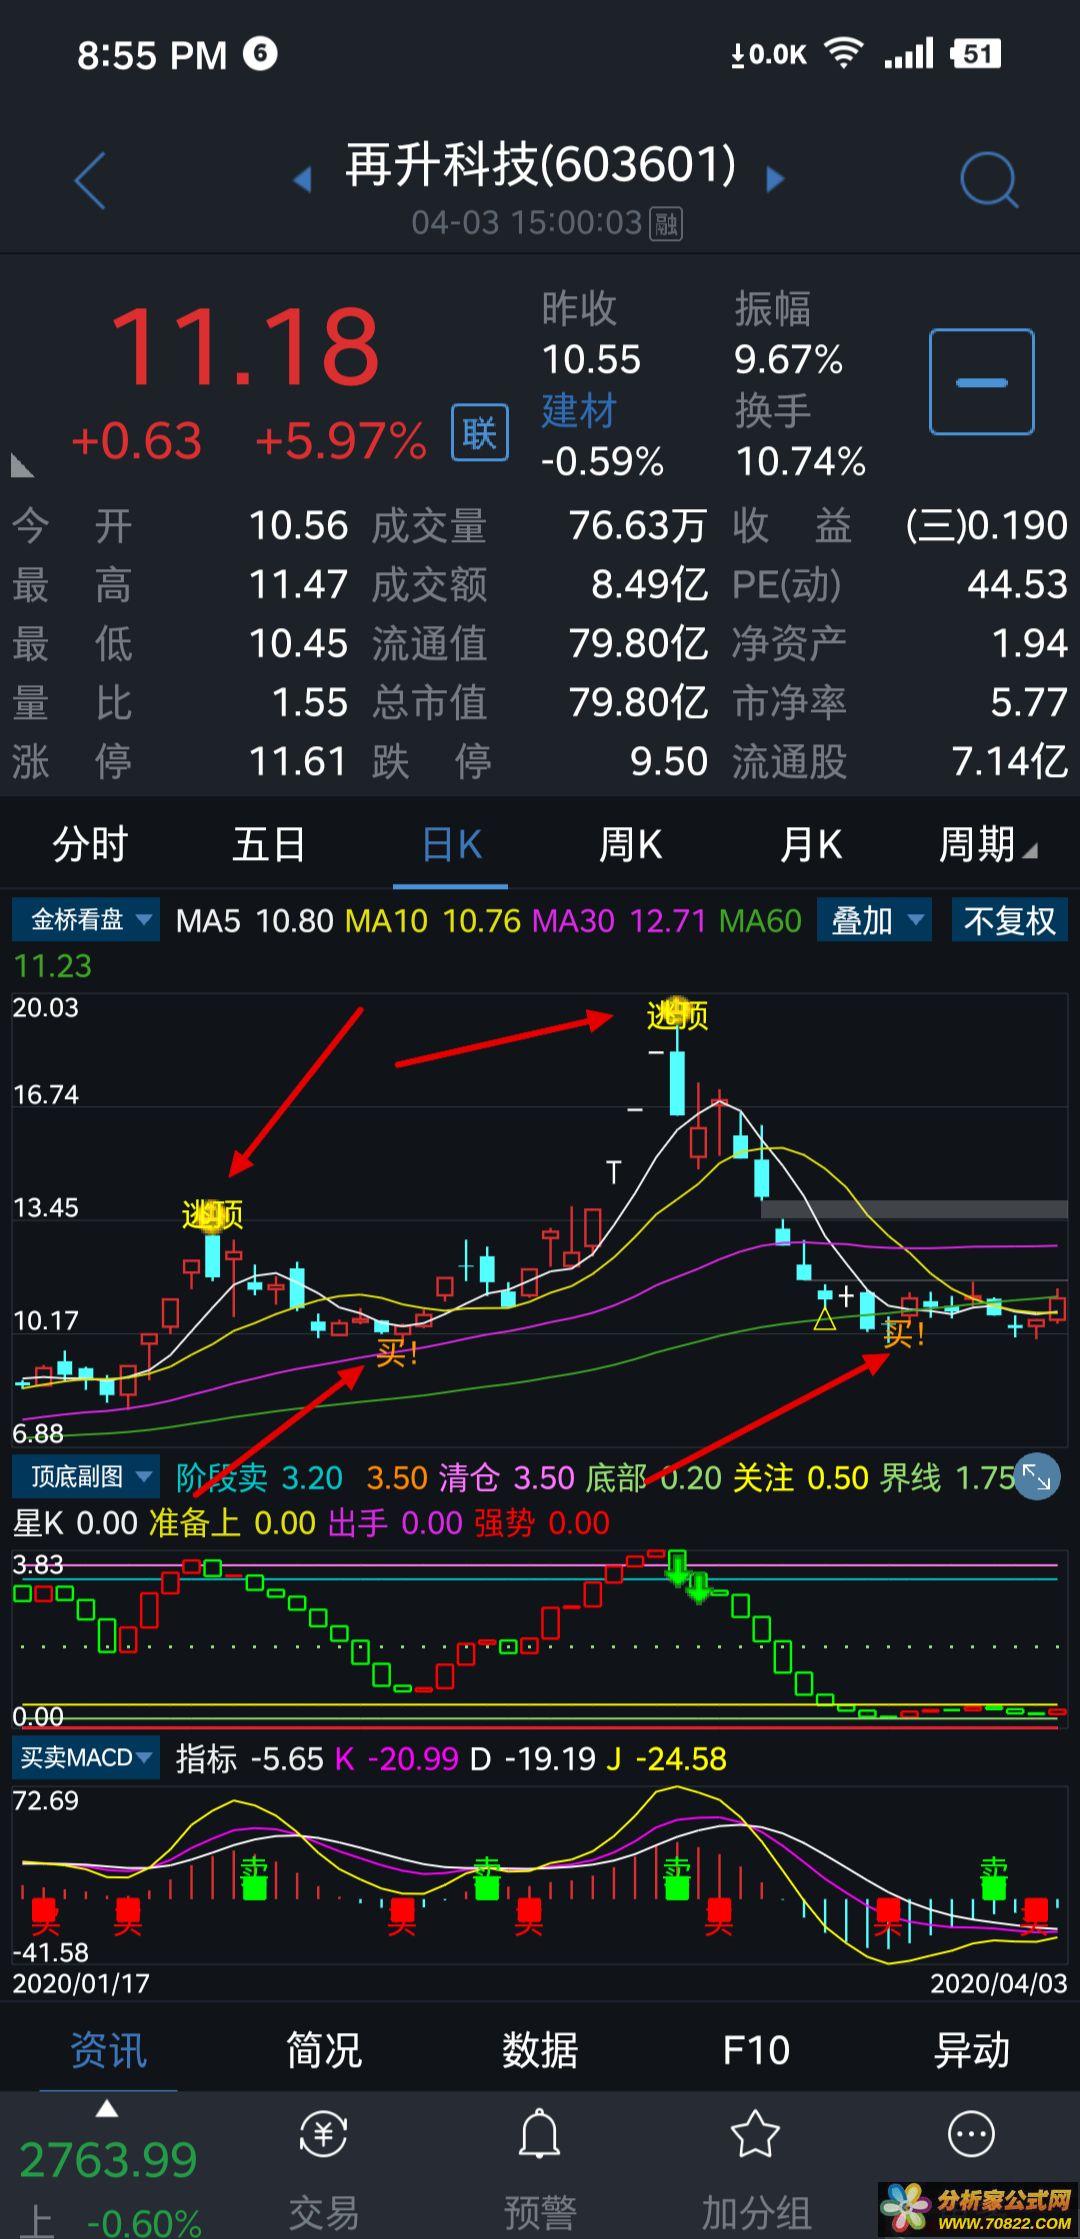Expand chart with fullscreen arrows icon
This screenshot has height=2239, width=1080.
(x=1036, y=1477)
